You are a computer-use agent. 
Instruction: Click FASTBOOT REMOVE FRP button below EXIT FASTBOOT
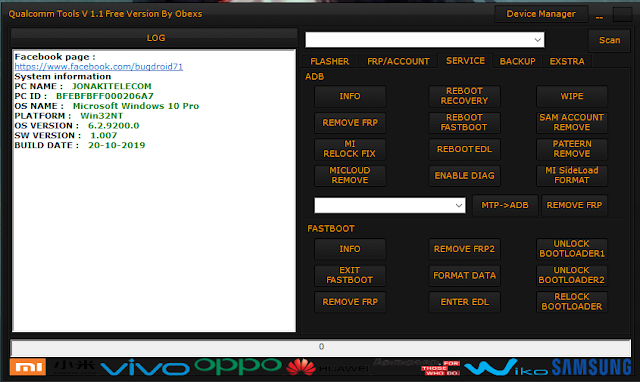pos(350,302)
